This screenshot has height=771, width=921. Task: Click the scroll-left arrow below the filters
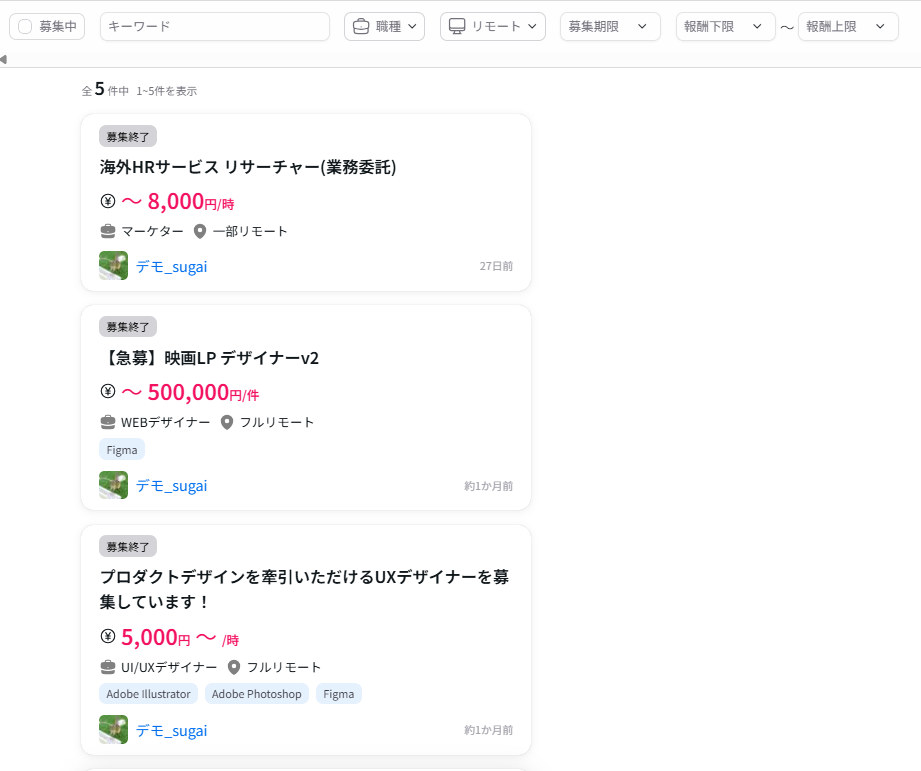pos(4,59)
